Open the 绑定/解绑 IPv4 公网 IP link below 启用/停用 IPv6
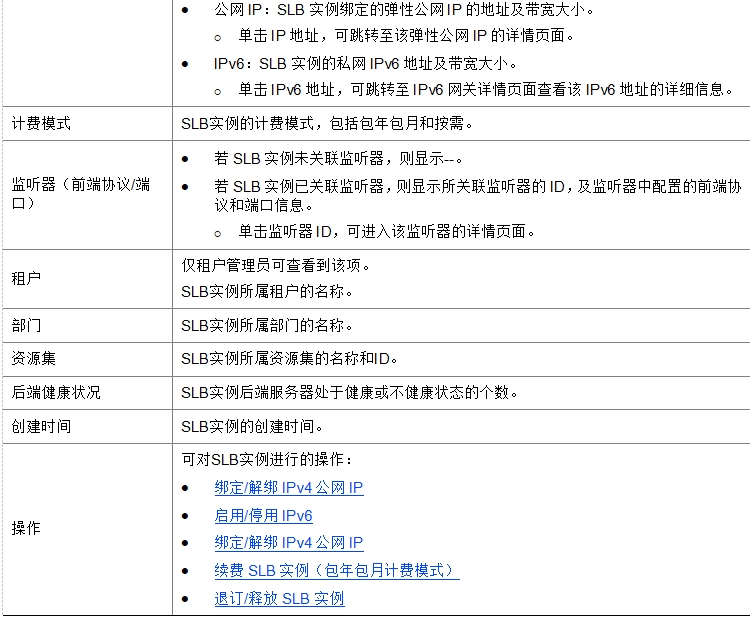The image size is (750, 619). click(x=289, y=542)
